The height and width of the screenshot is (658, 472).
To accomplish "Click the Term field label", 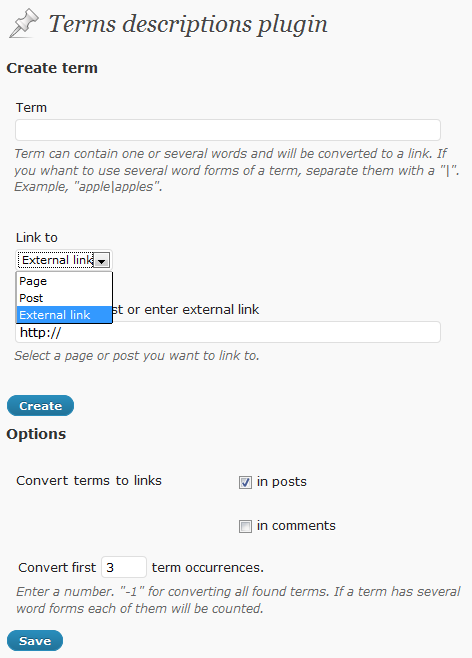I will click(31, 108).
